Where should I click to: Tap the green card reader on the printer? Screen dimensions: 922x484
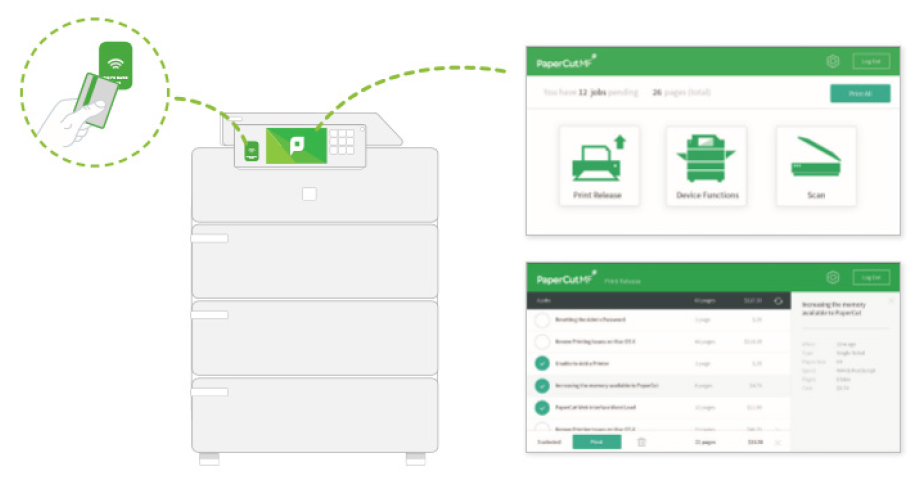[251, 150]
